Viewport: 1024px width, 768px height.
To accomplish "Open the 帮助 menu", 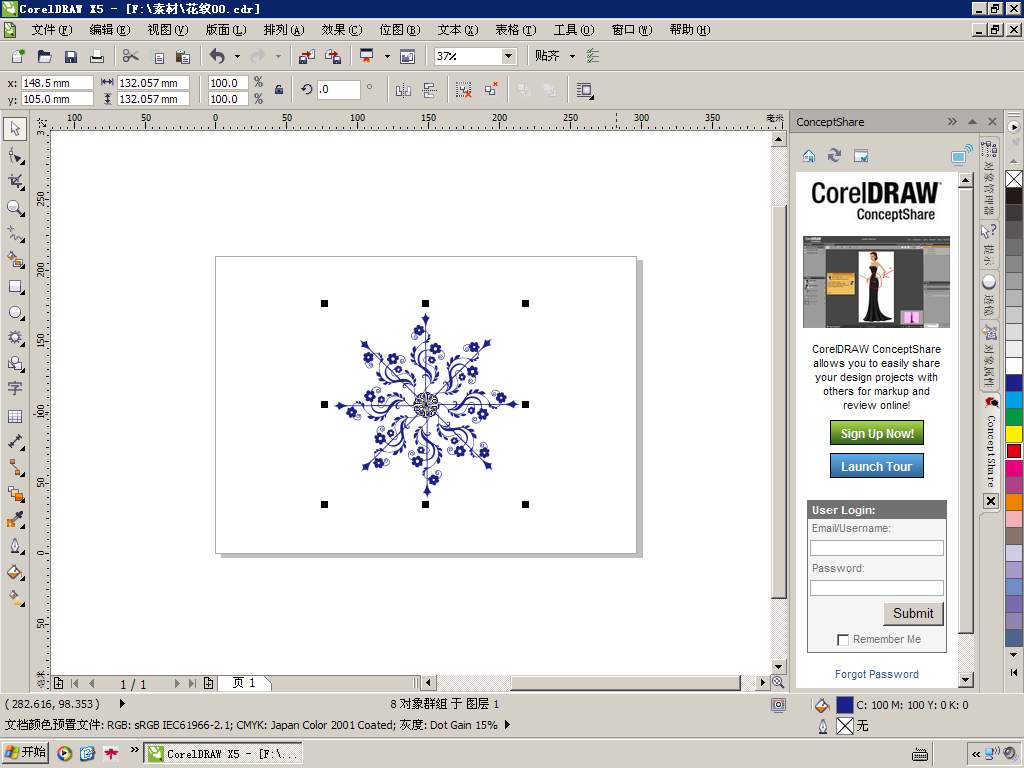I will click(690, 30).
